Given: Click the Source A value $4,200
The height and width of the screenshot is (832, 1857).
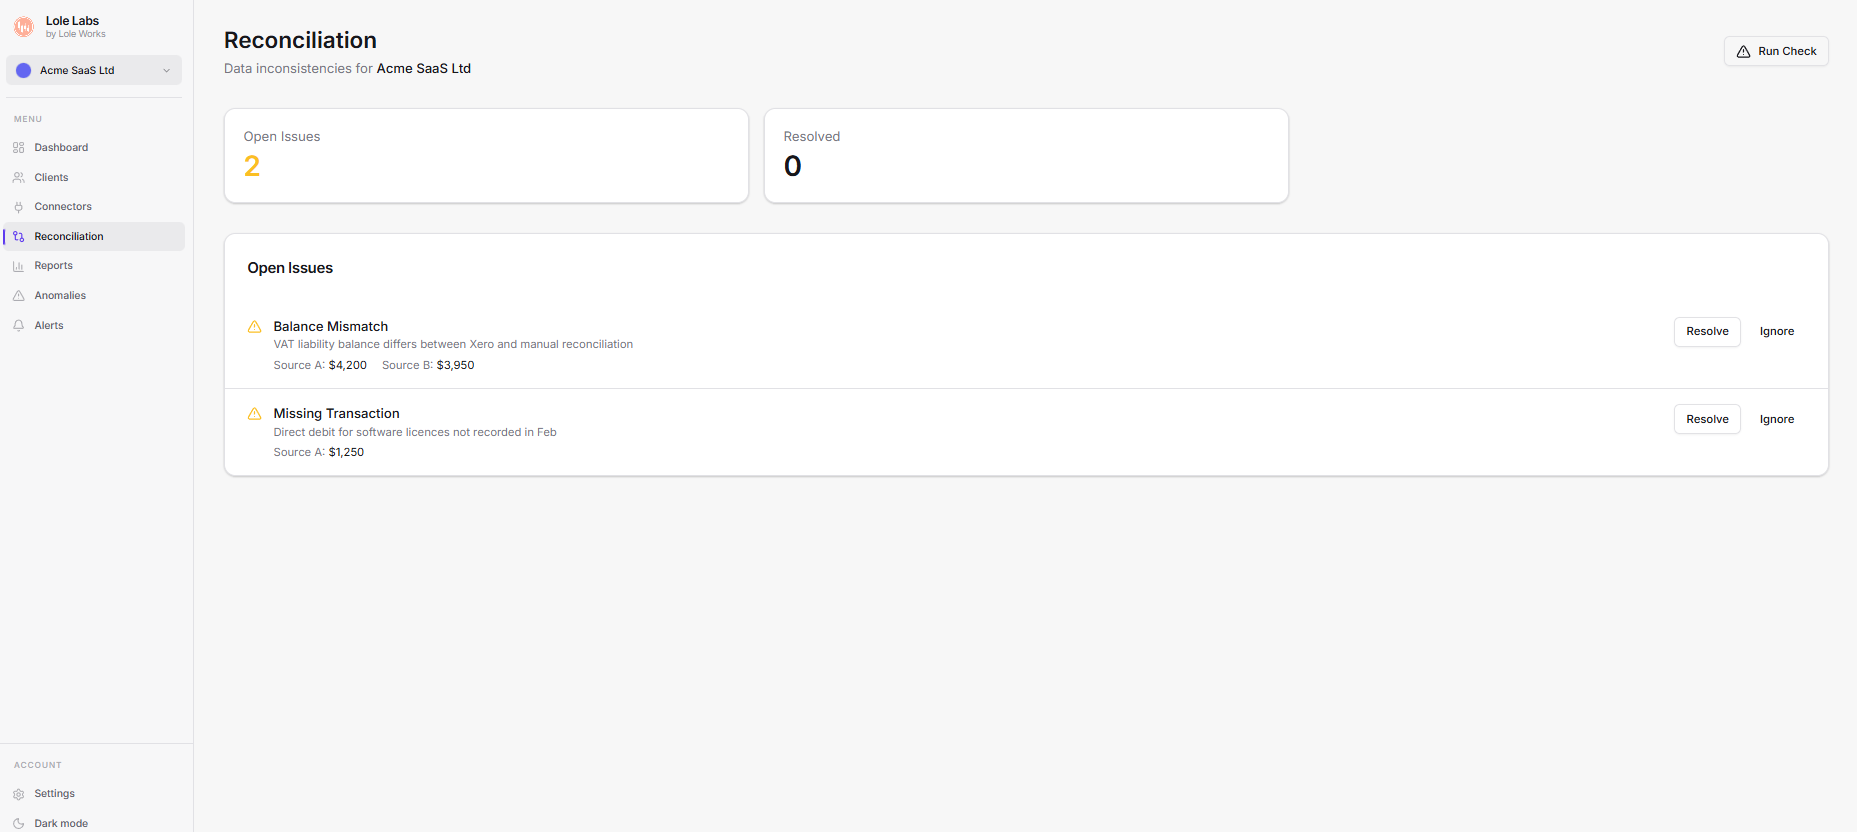Looking at the screenshot, I should (x=348, y=366).
